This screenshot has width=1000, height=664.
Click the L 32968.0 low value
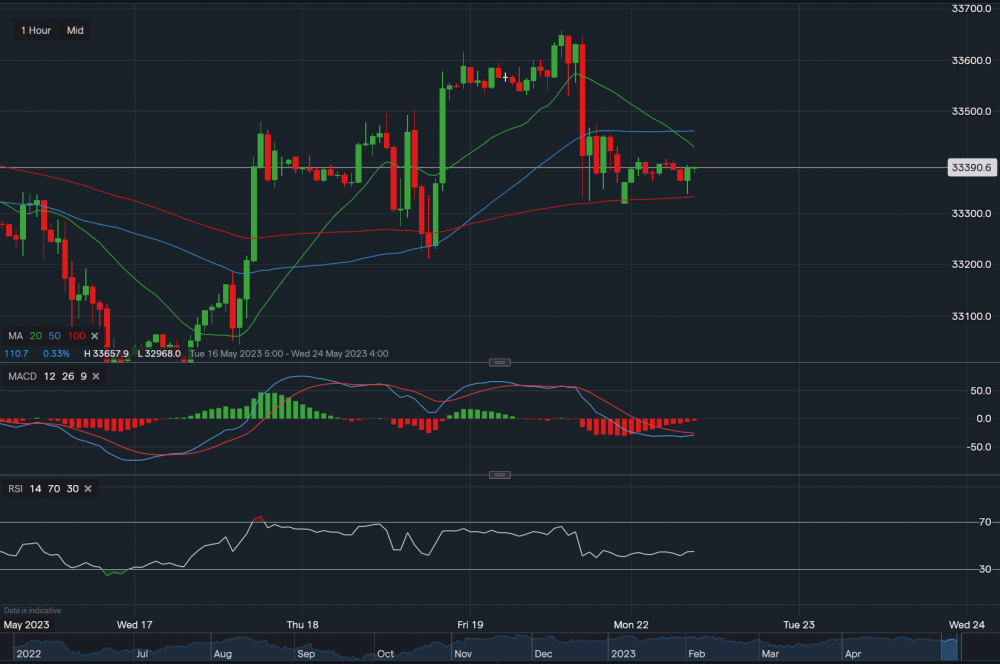[159, 353]
